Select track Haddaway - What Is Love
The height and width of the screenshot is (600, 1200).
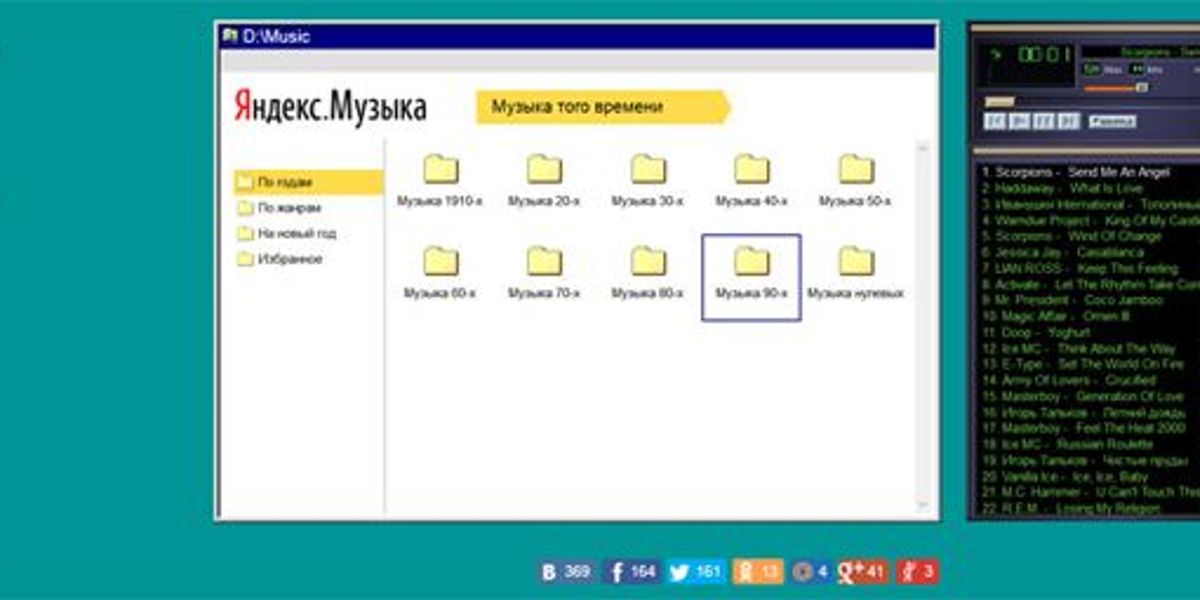click(x=1062, y=188)
